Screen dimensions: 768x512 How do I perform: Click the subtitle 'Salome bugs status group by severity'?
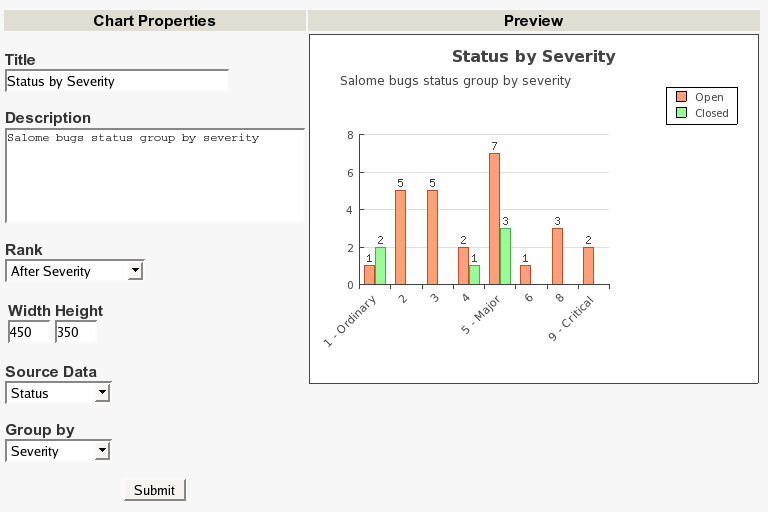pyautogui.click(x=456, y=81)
